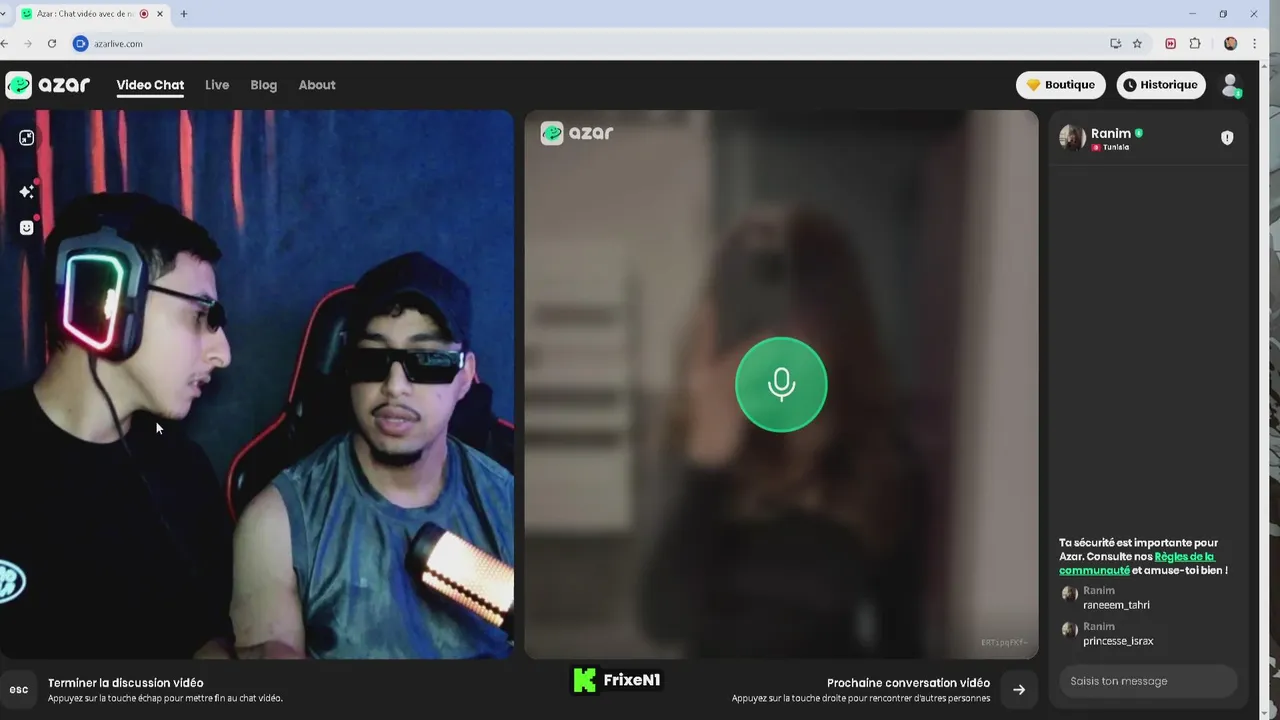The height and width of the screenshot is (720, 1280).
Task: Click the red extension icon in toolbar
Action: 1170,44
